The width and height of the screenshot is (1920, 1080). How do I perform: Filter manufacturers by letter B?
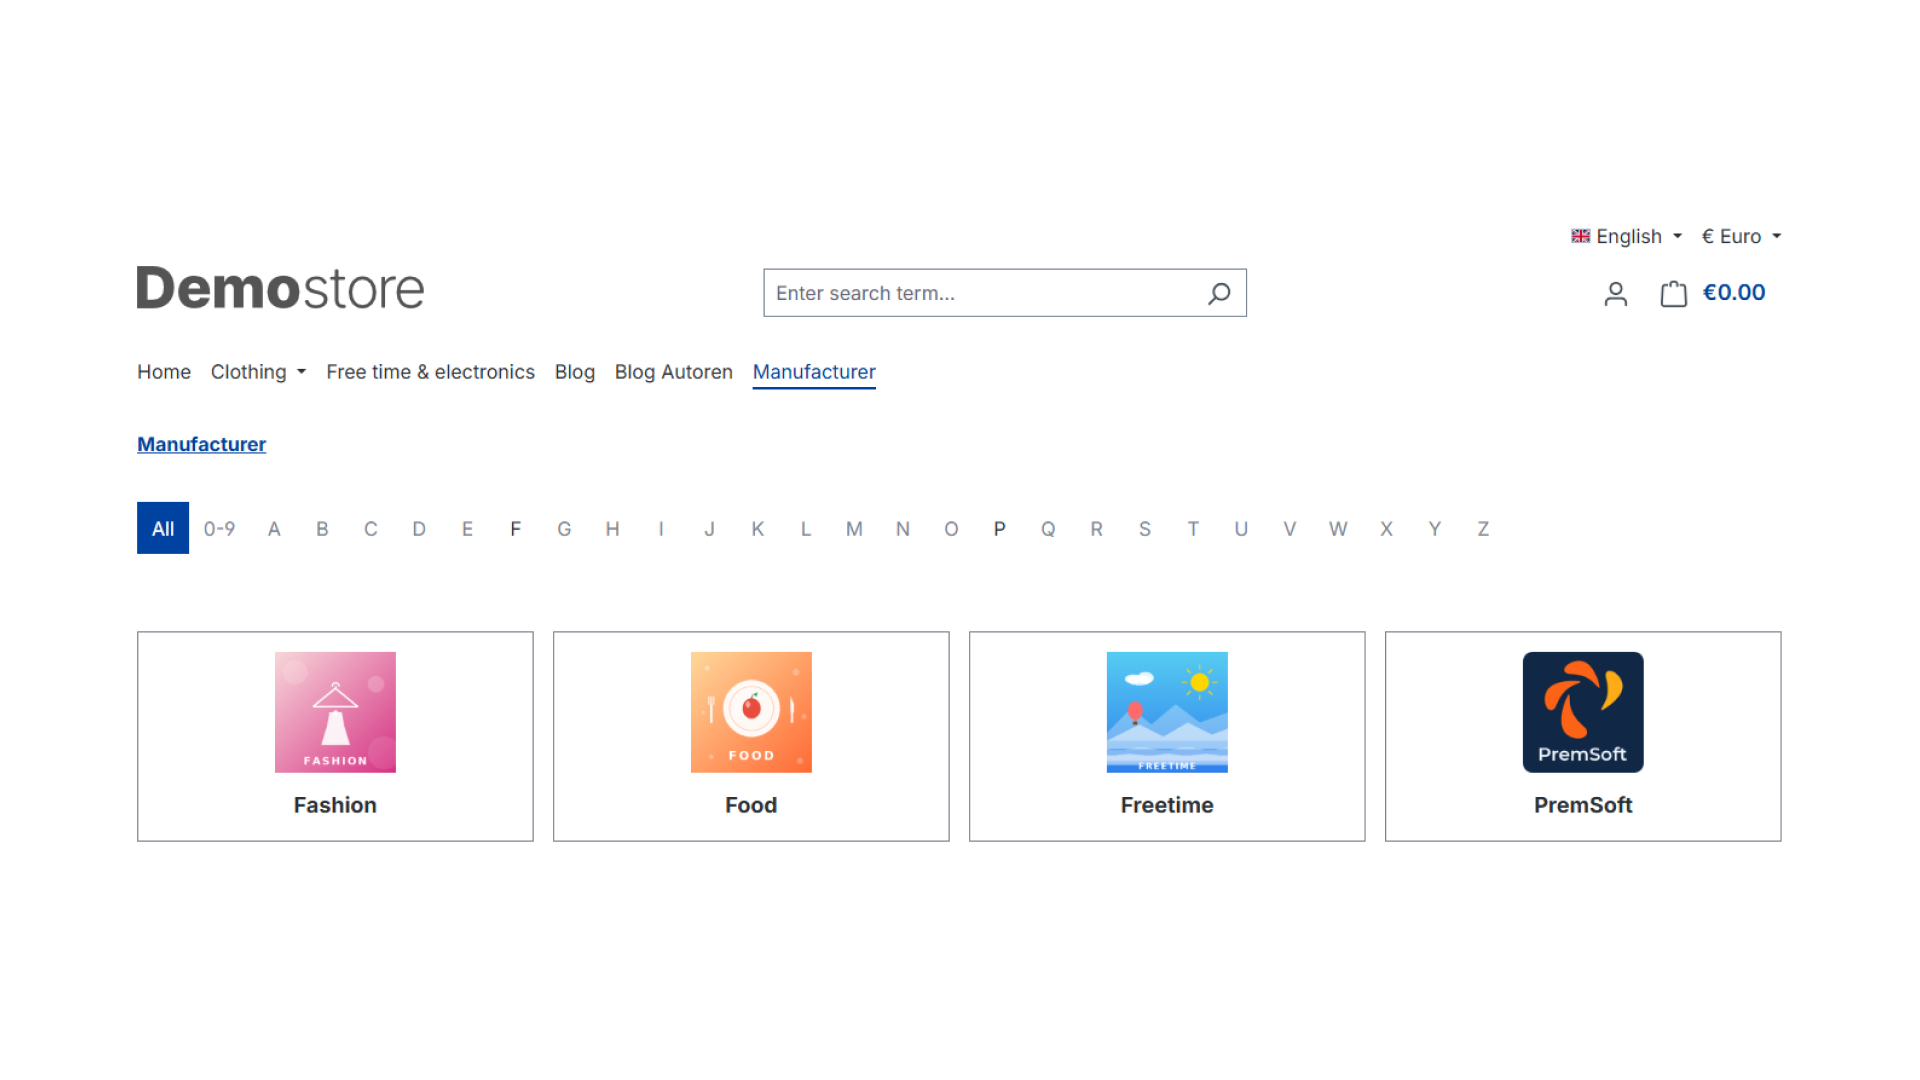(x=322, y=528)
